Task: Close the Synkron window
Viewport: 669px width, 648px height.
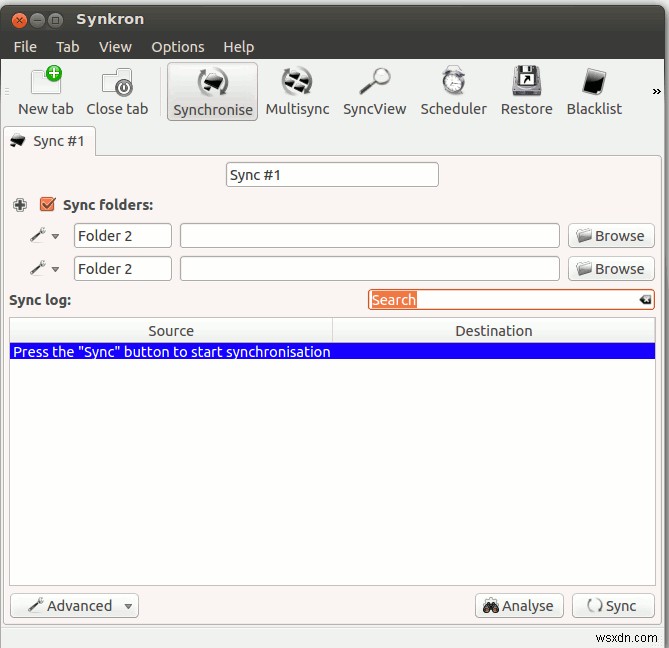Action: click(x=19, y=20)
